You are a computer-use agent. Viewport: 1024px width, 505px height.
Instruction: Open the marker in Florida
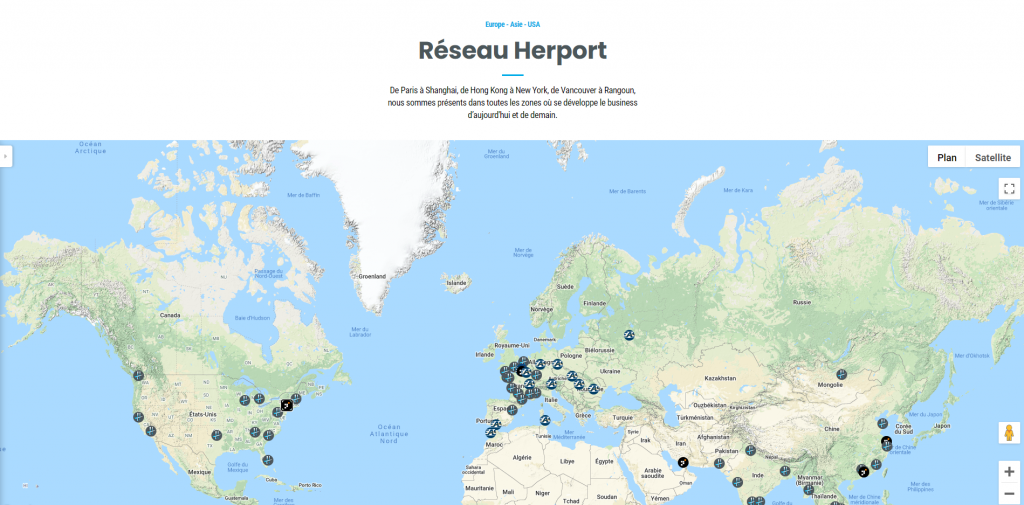(x=267, y=460)
